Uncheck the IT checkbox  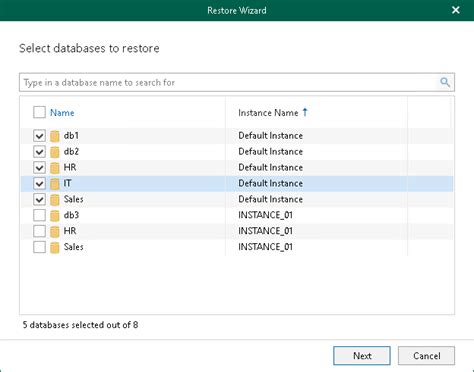point(39,183)
